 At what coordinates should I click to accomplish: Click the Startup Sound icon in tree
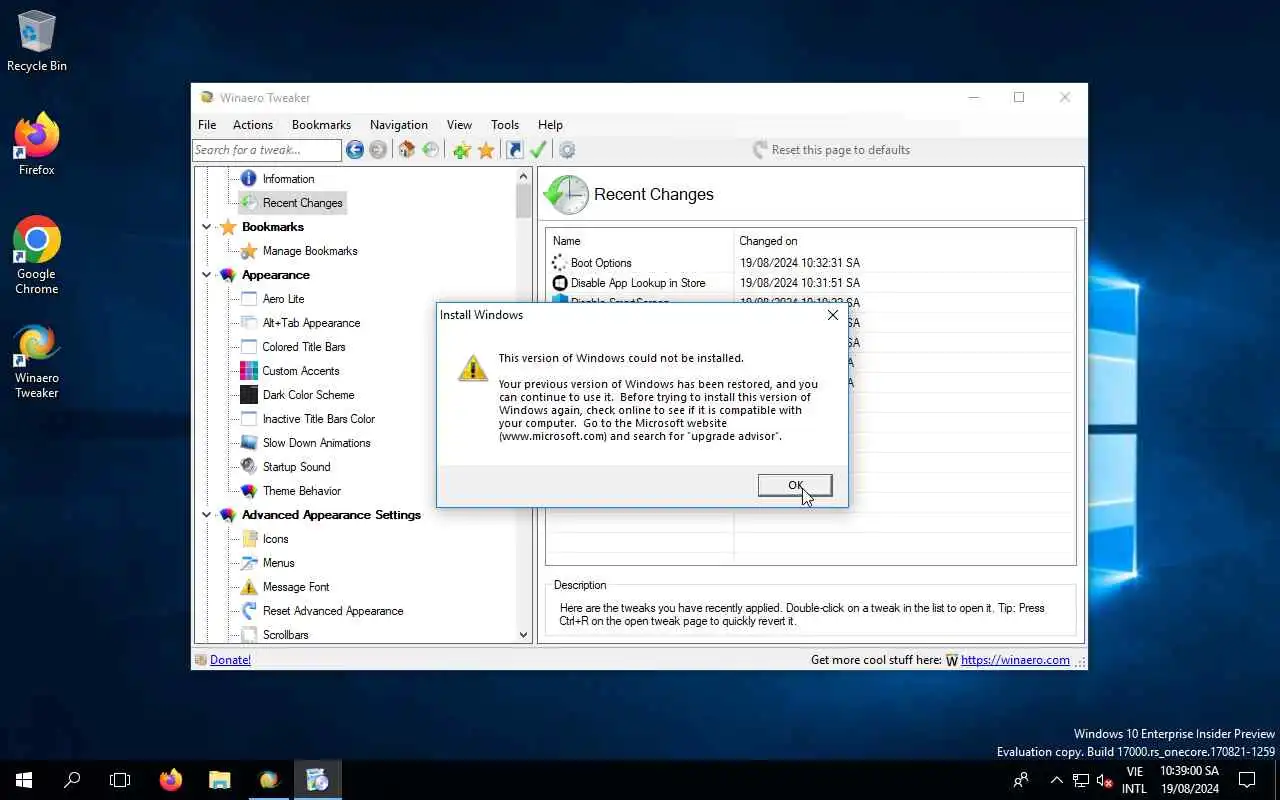click(248, 467)
